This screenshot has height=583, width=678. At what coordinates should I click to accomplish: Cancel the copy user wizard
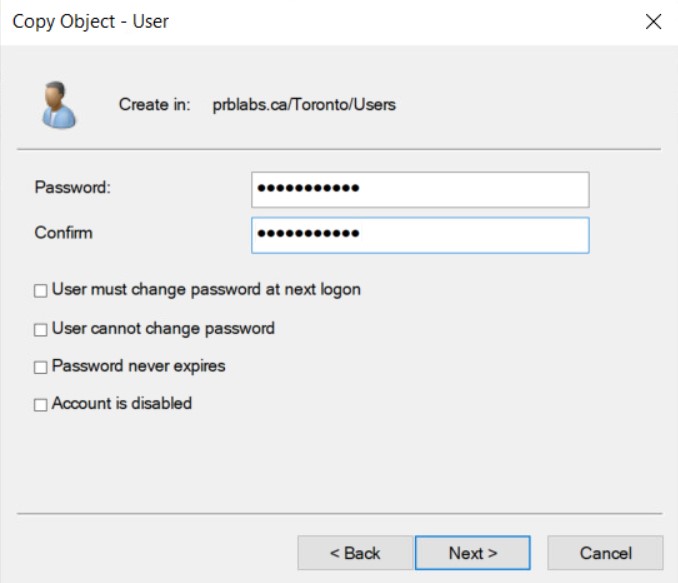[x=605, y=553]
